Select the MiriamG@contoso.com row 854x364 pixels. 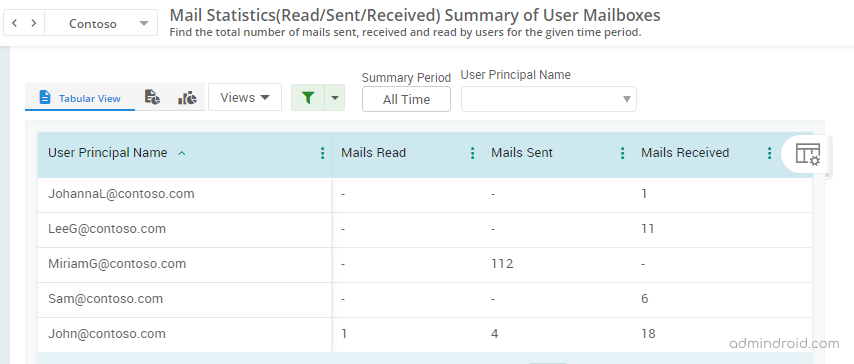pos(425,264)
